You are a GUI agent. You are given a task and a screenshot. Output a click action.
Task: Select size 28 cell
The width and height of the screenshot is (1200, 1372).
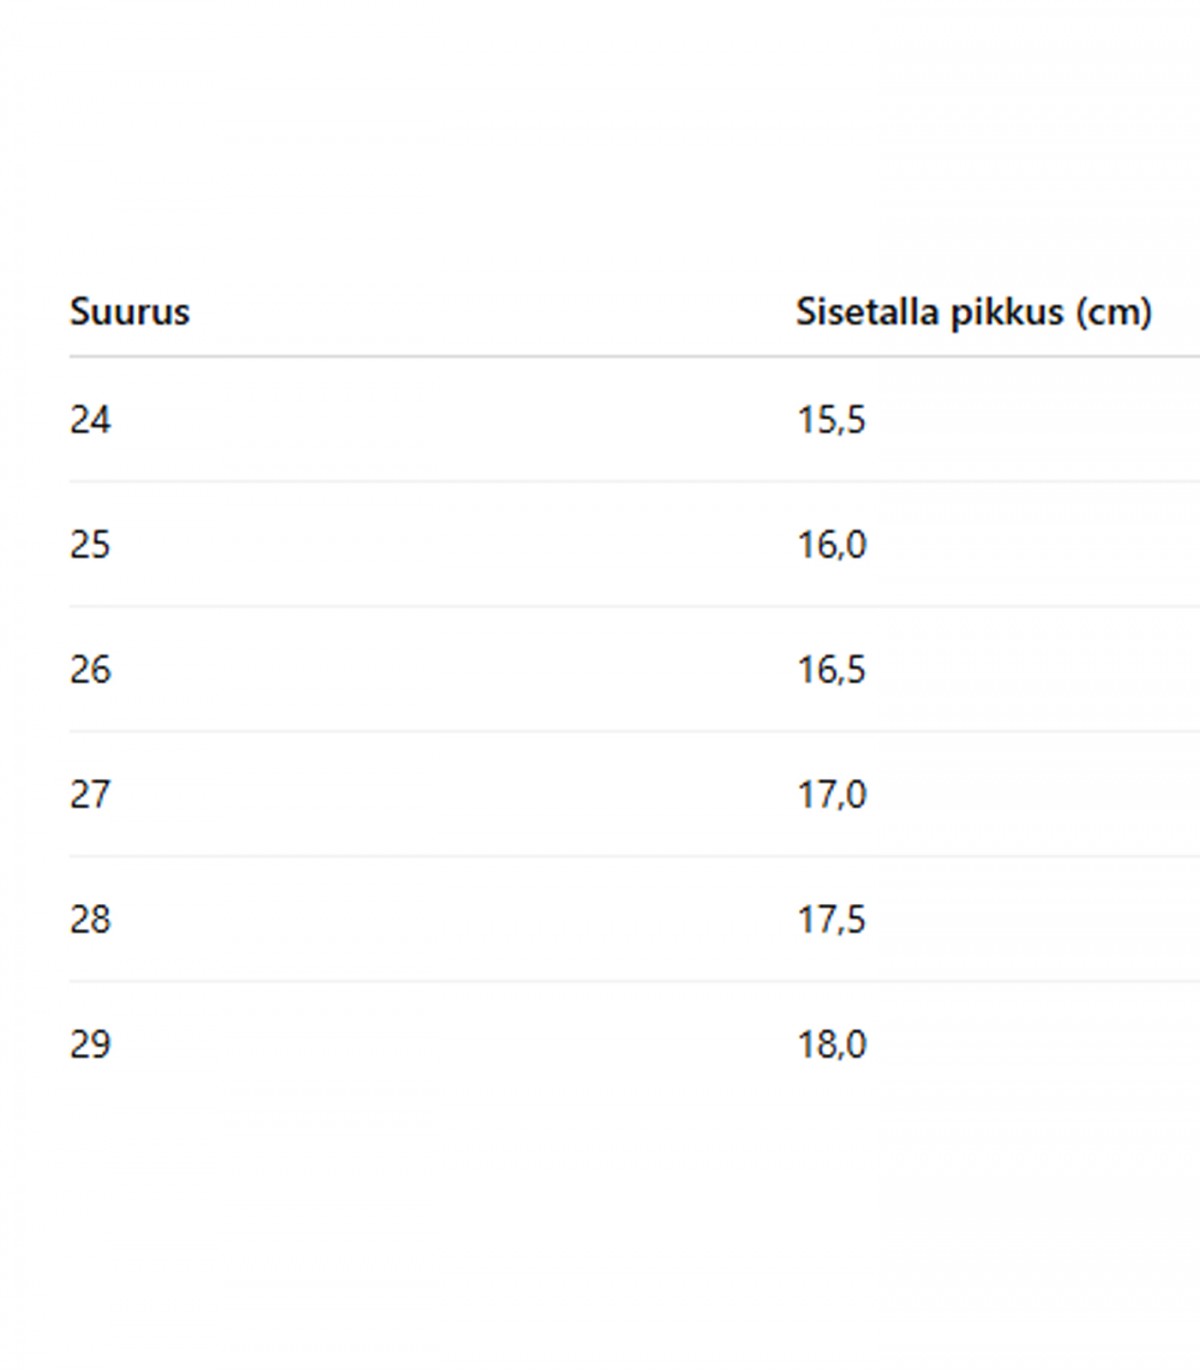pos(90,919)
